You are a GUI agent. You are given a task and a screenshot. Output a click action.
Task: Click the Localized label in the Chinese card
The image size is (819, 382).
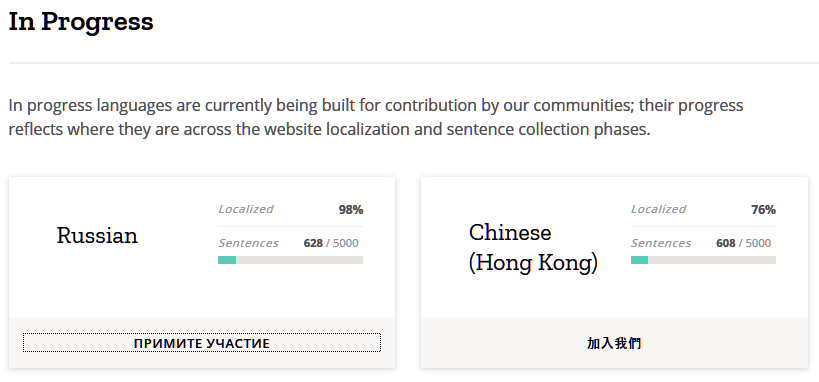click(658, 209)
